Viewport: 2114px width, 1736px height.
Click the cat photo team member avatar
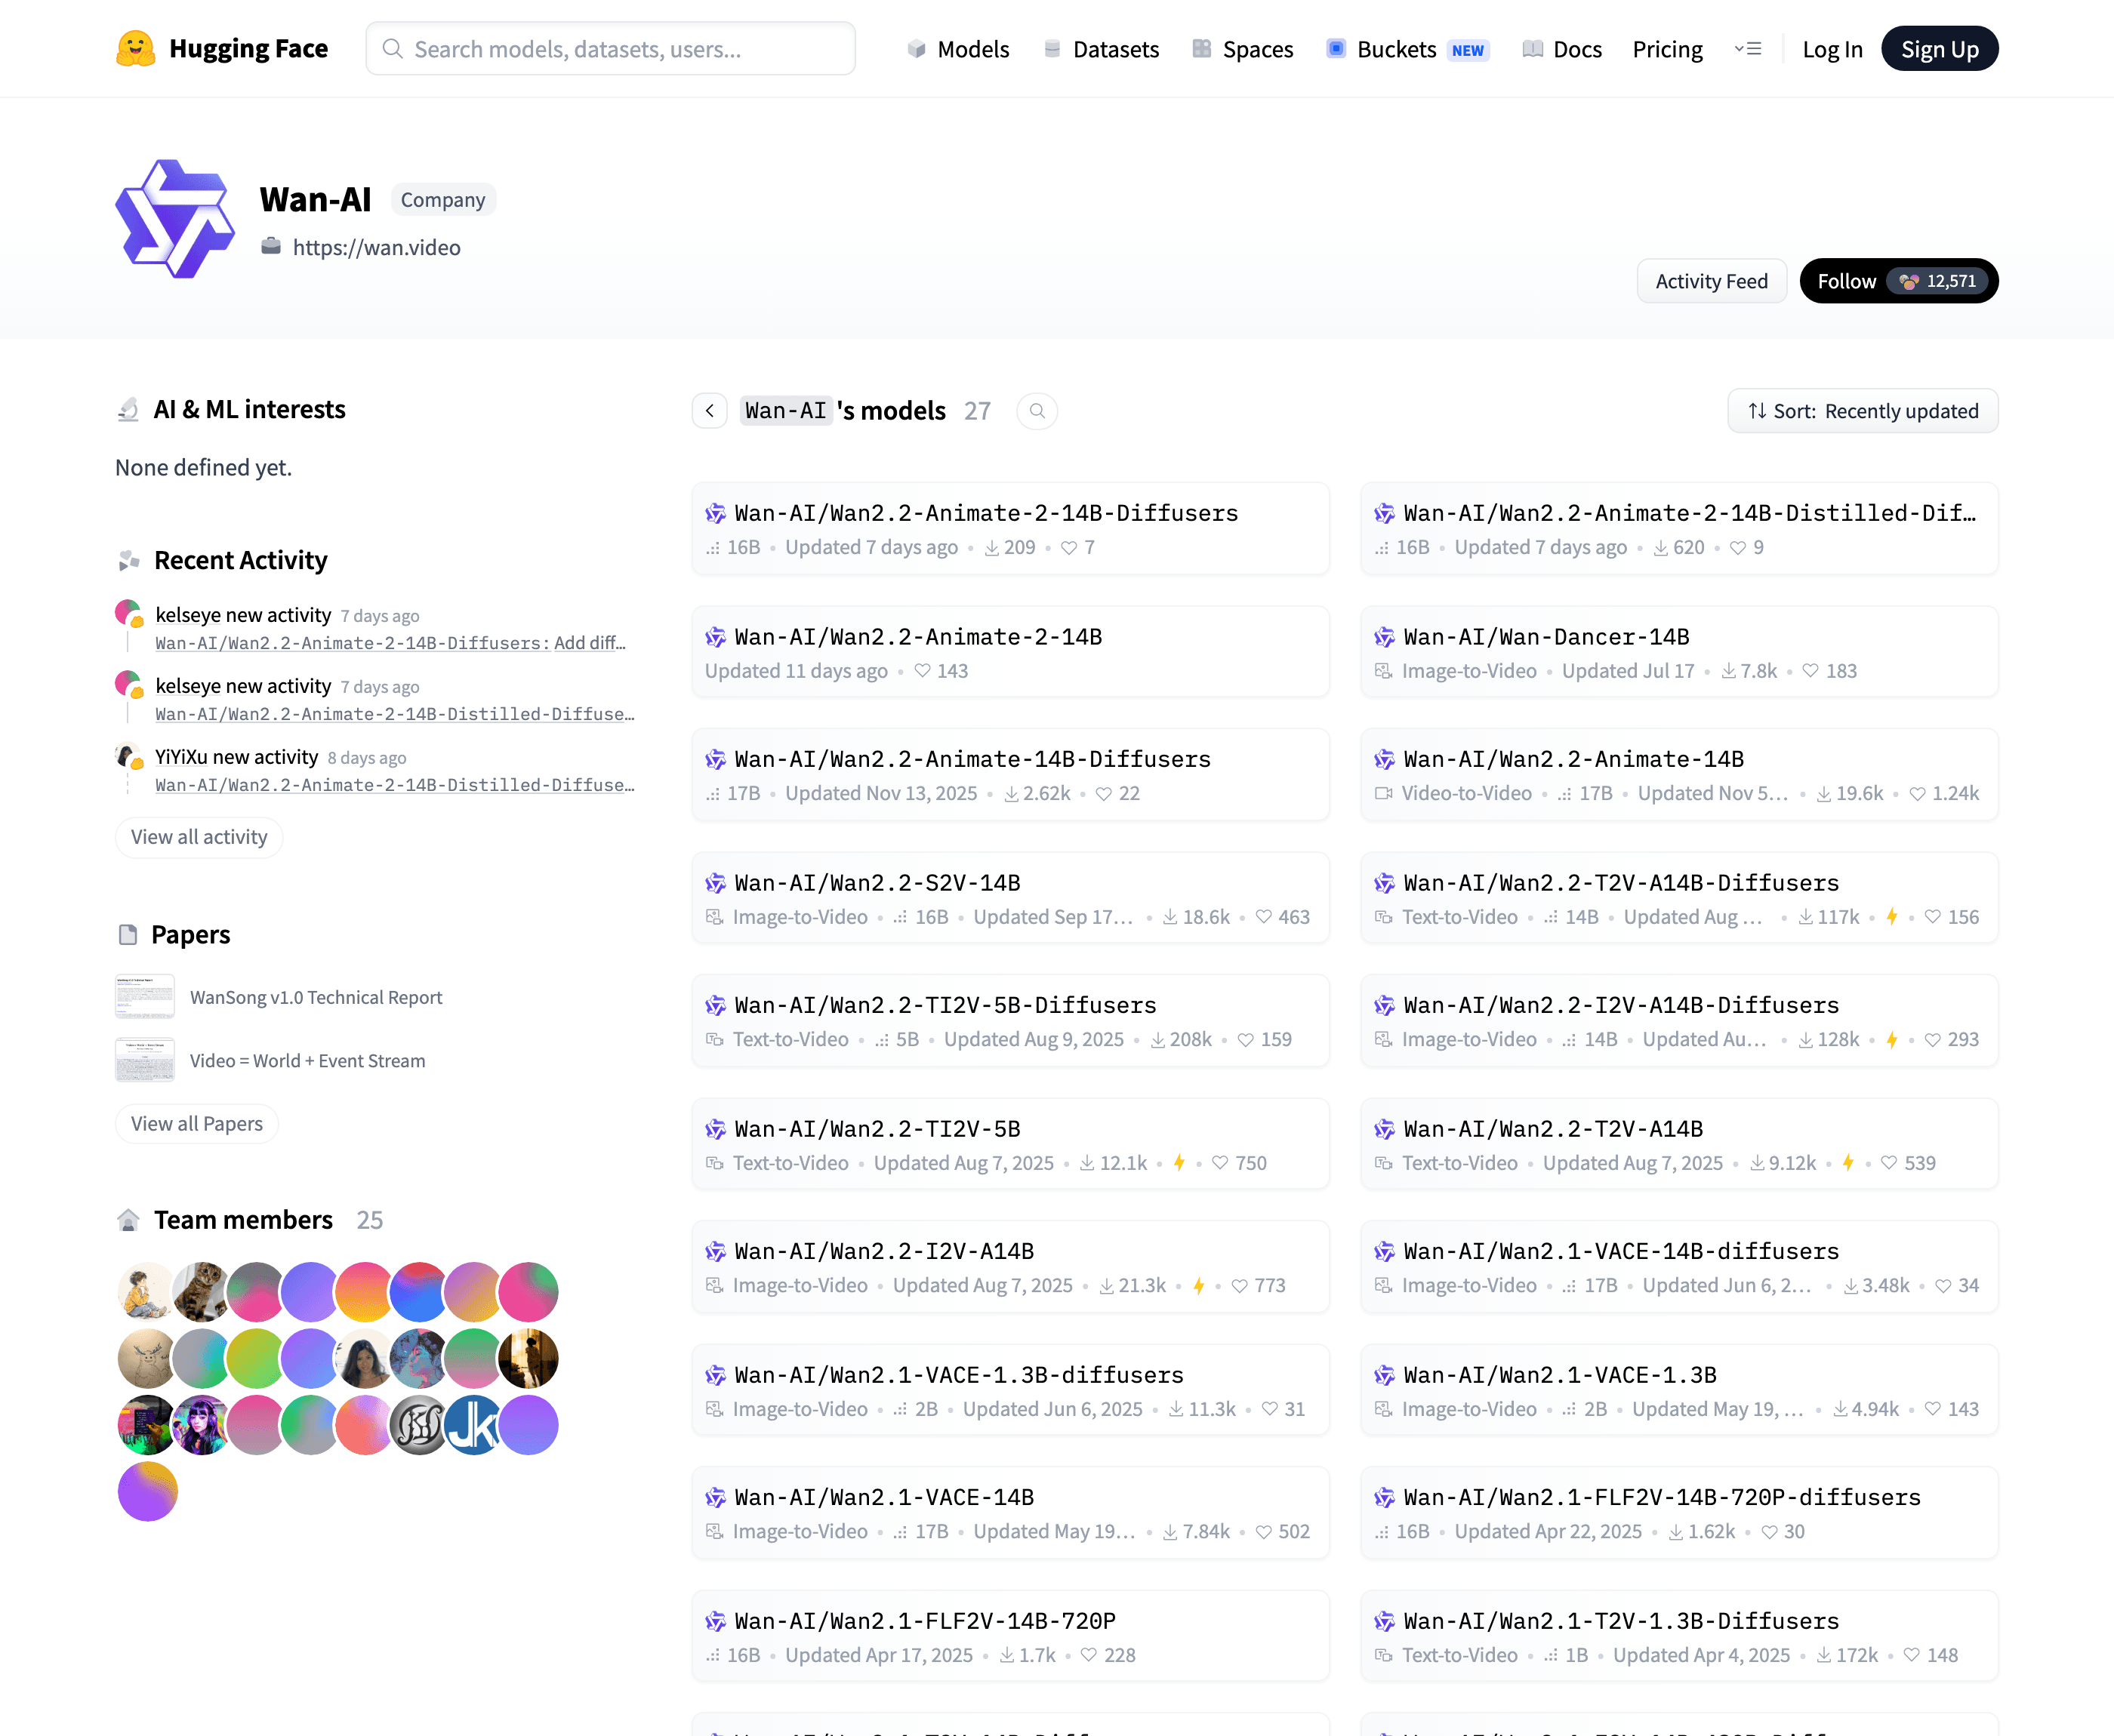tap(202, 1291)
